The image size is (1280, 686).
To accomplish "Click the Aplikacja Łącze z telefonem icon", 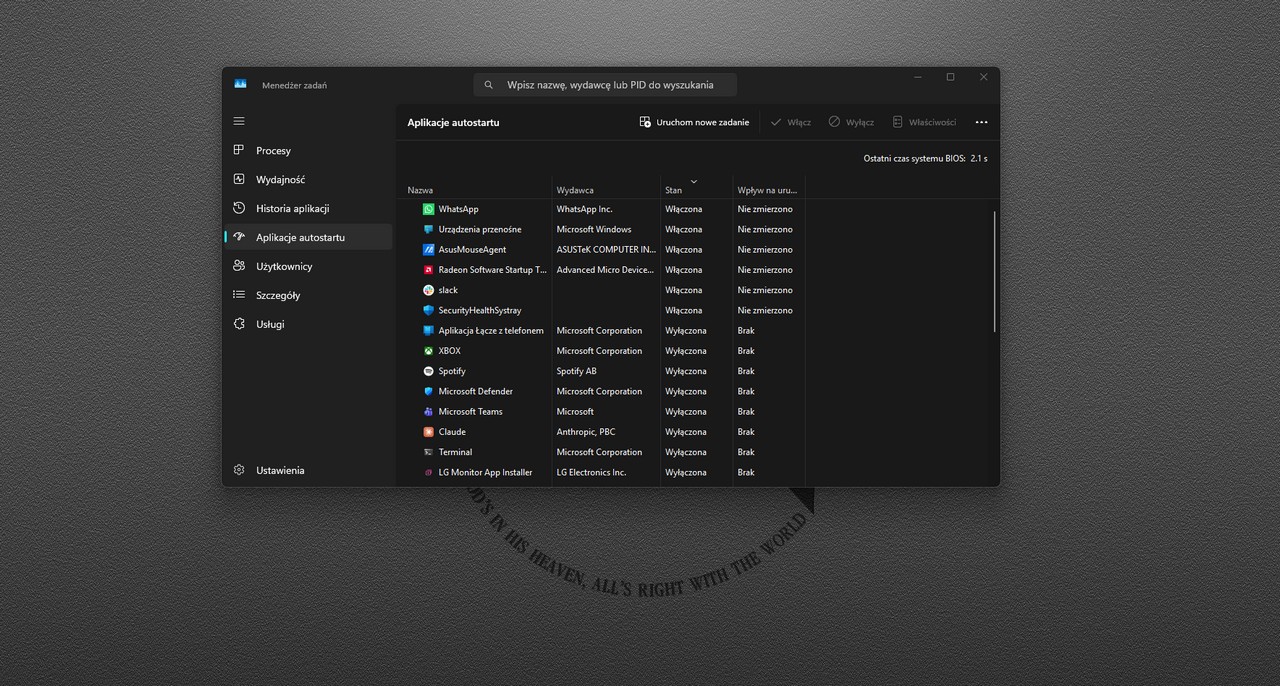I will pyautogui.click(x=428, y=330).
